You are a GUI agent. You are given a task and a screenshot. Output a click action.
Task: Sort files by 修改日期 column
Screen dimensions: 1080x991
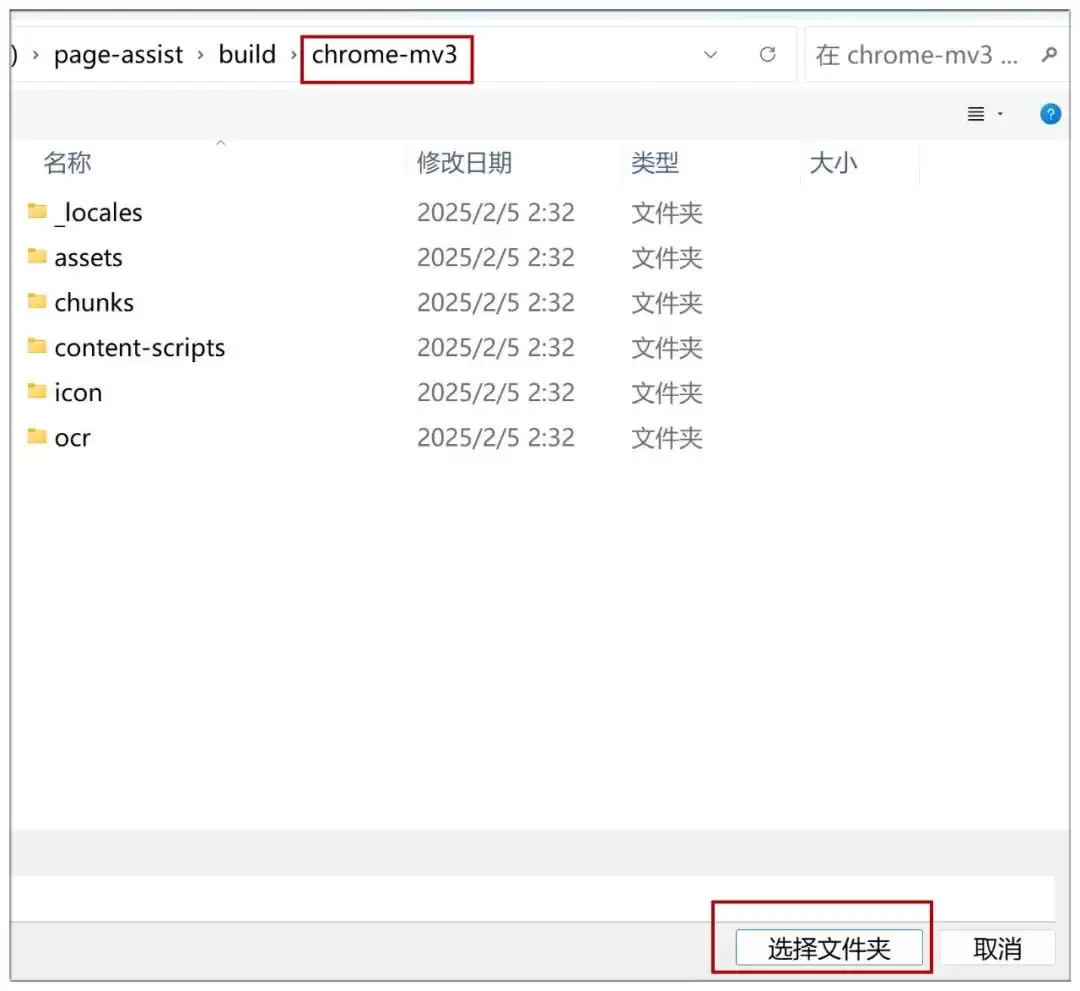(463, 162)
